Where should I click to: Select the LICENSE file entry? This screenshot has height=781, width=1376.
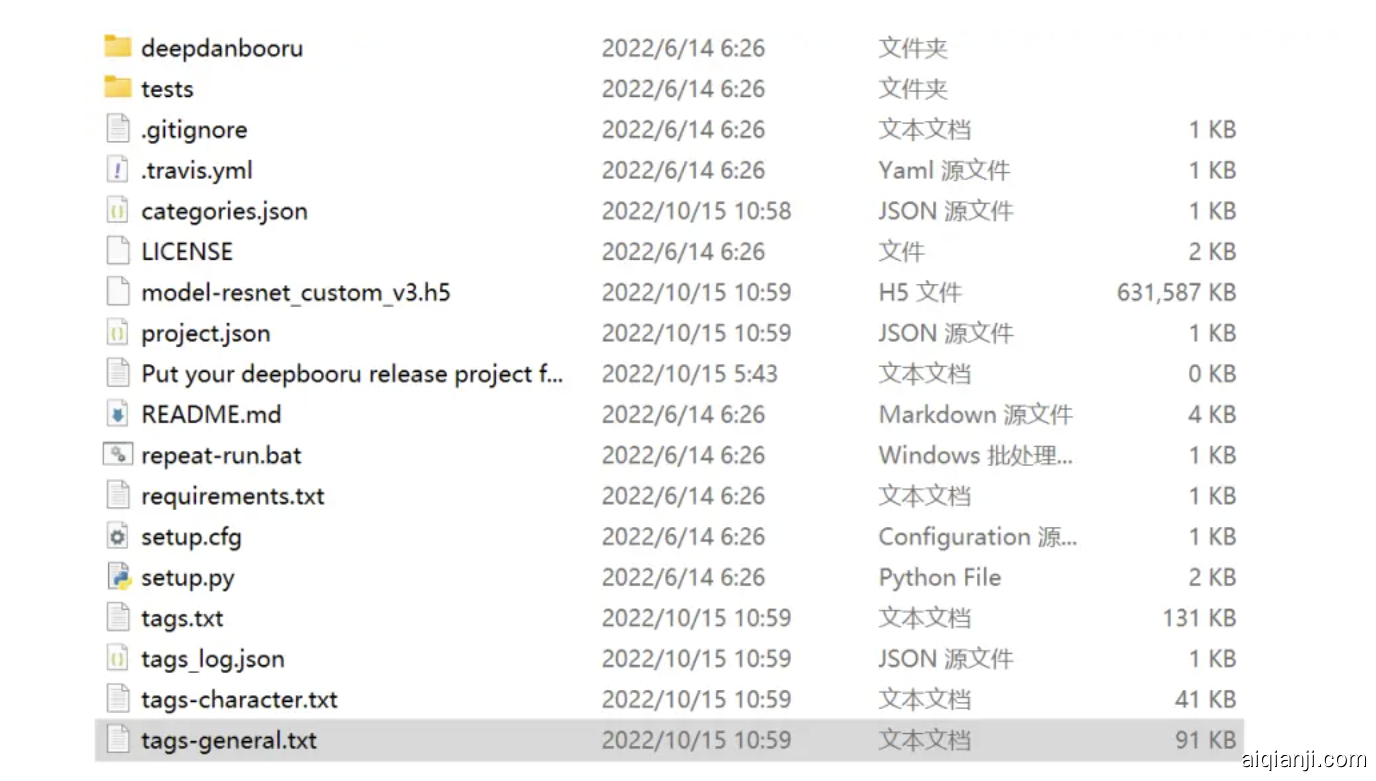coord(187,252)
